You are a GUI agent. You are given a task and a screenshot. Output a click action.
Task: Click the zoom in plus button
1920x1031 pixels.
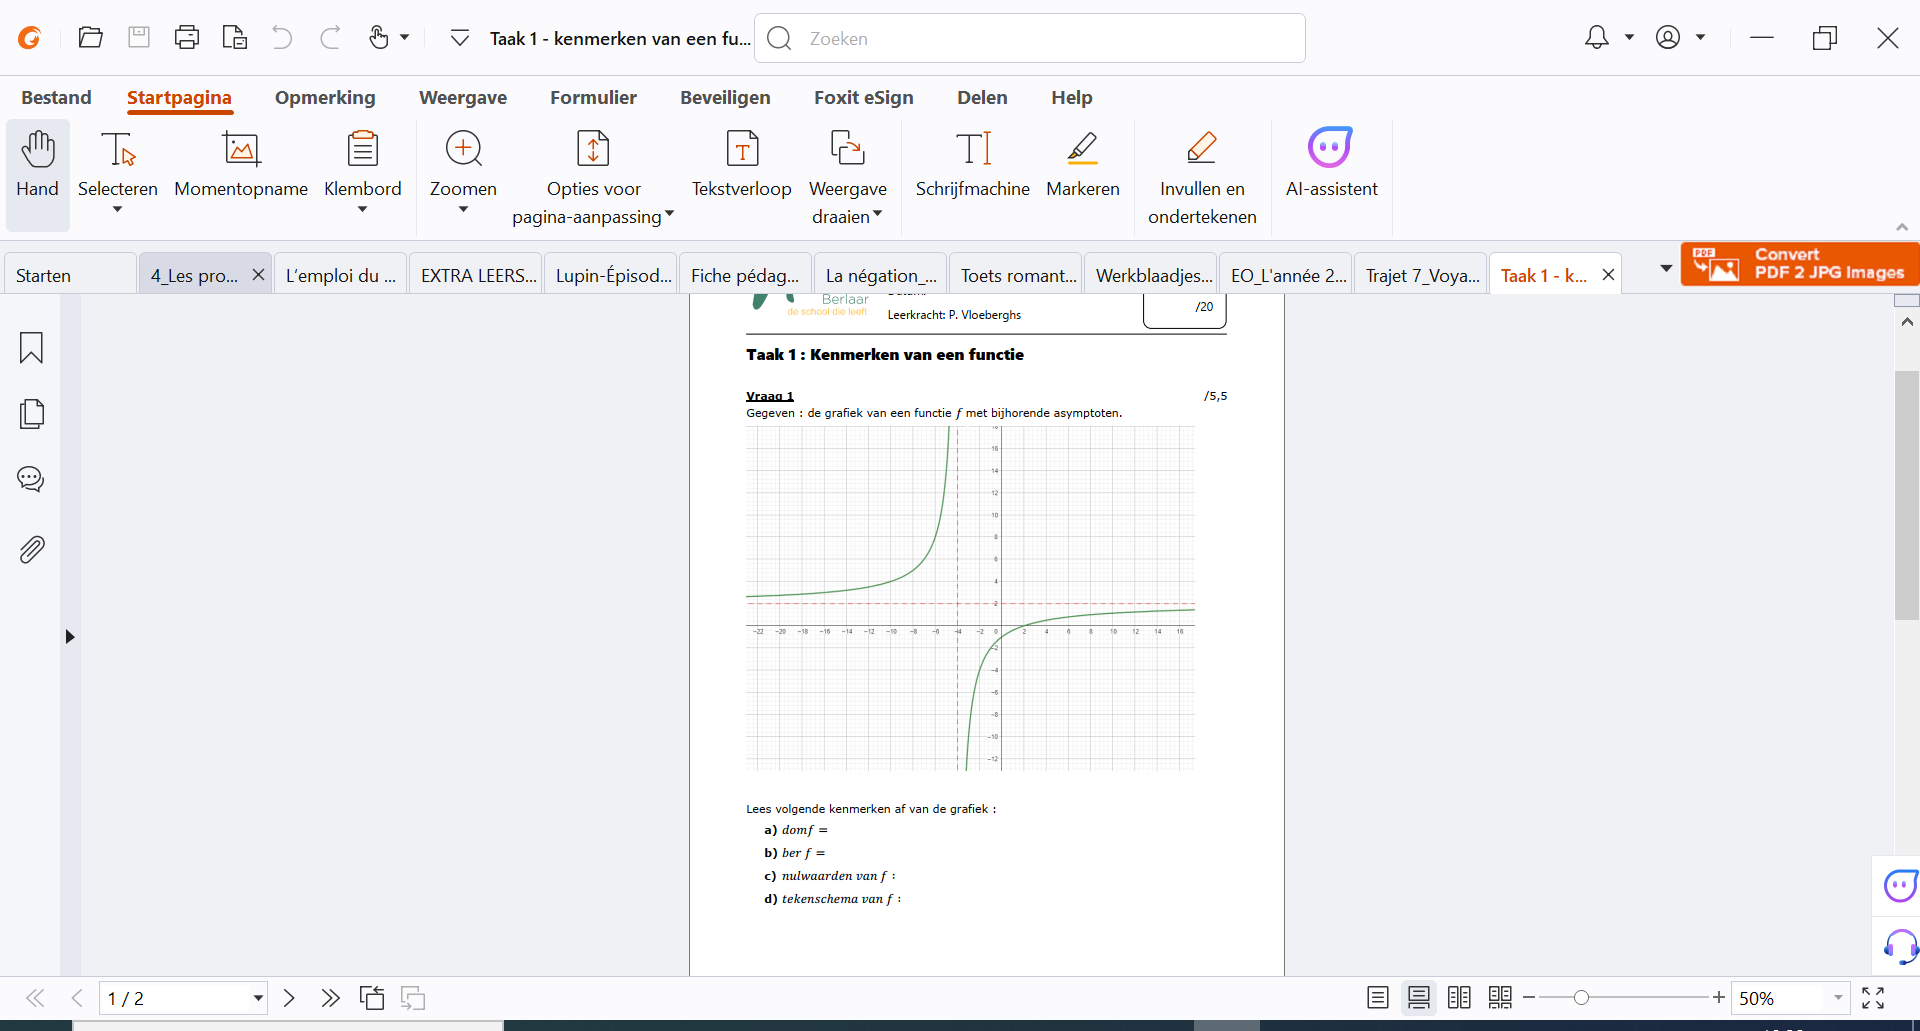tap(1718, 997)
